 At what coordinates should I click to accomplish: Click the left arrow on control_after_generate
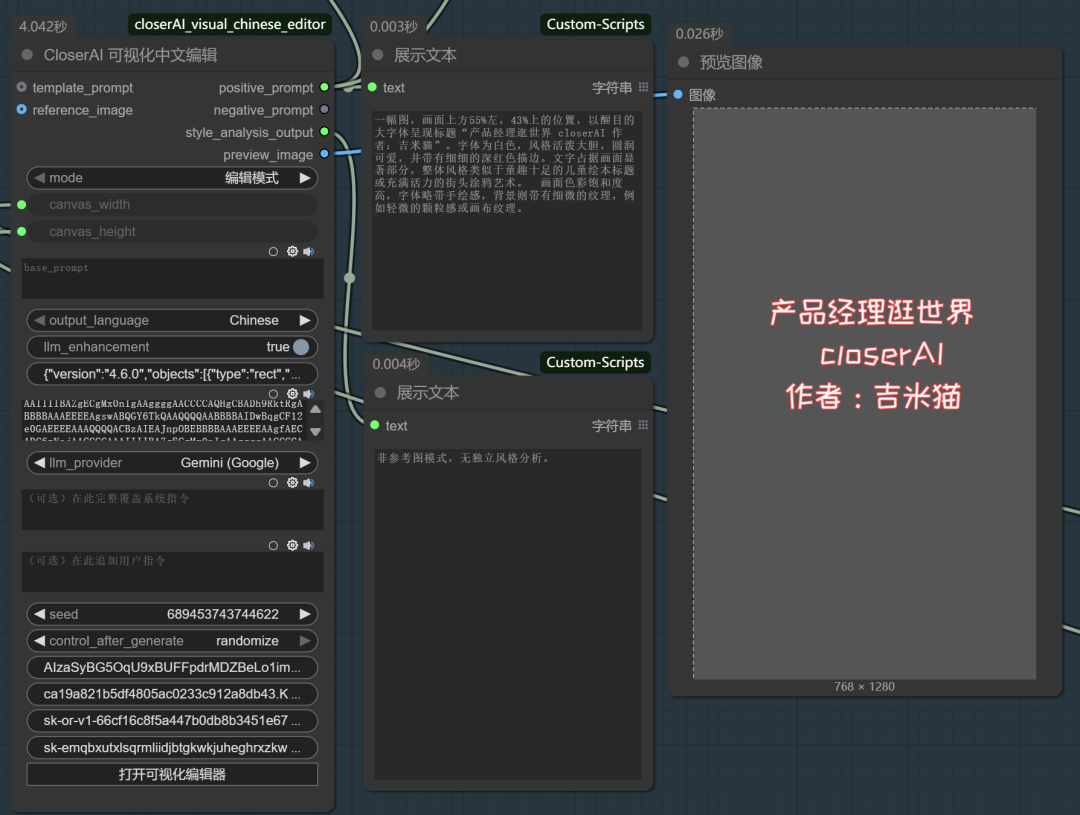tap(40, 641)
